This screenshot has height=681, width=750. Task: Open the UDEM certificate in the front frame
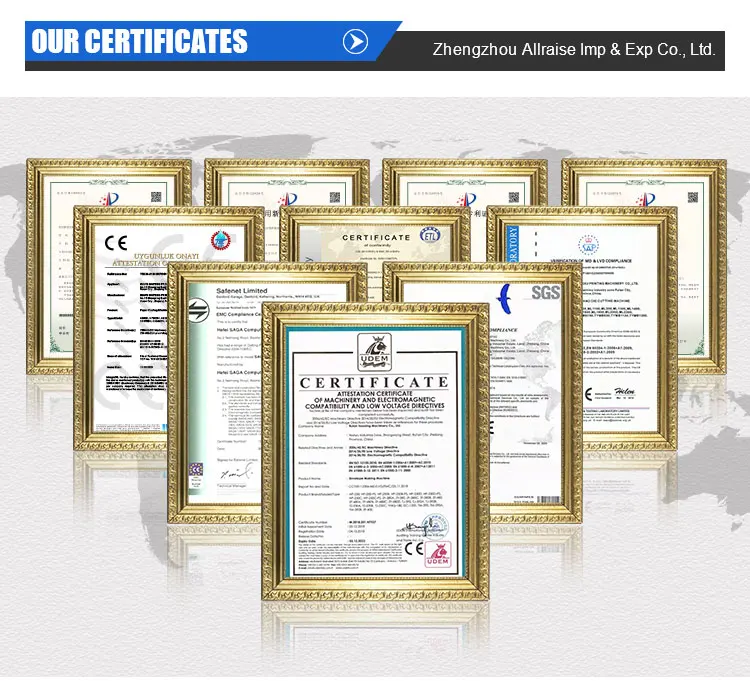coord(375,452)
